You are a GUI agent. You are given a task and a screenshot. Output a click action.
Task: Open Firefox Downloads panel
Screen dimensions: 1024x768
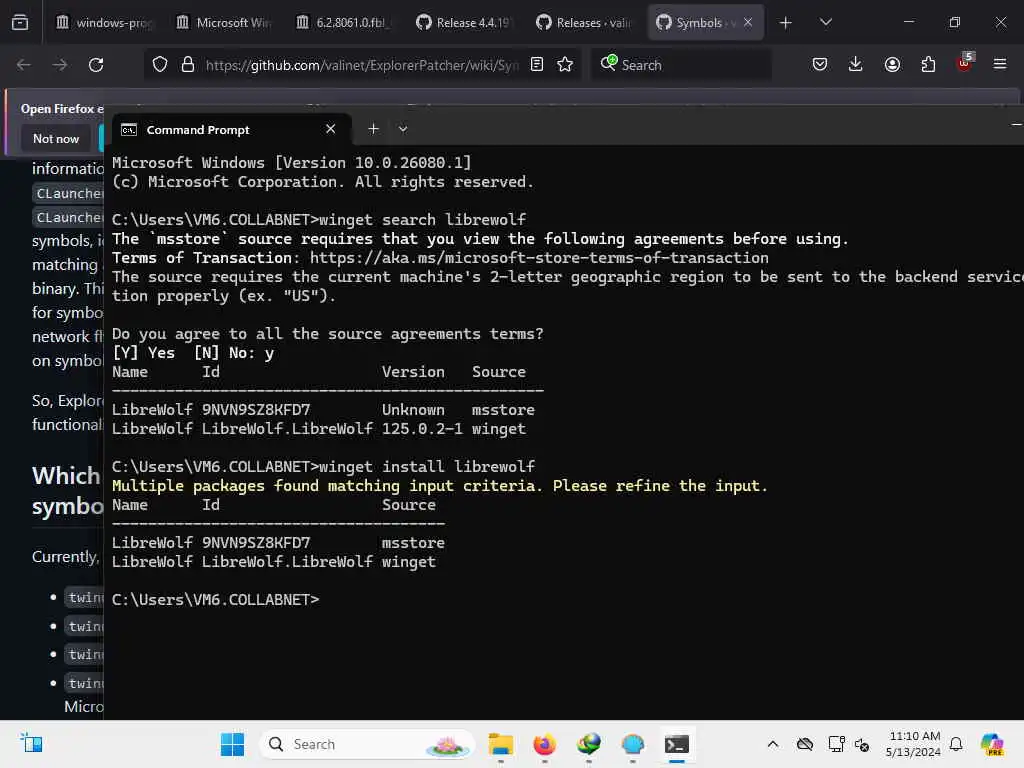coord(856,65)
